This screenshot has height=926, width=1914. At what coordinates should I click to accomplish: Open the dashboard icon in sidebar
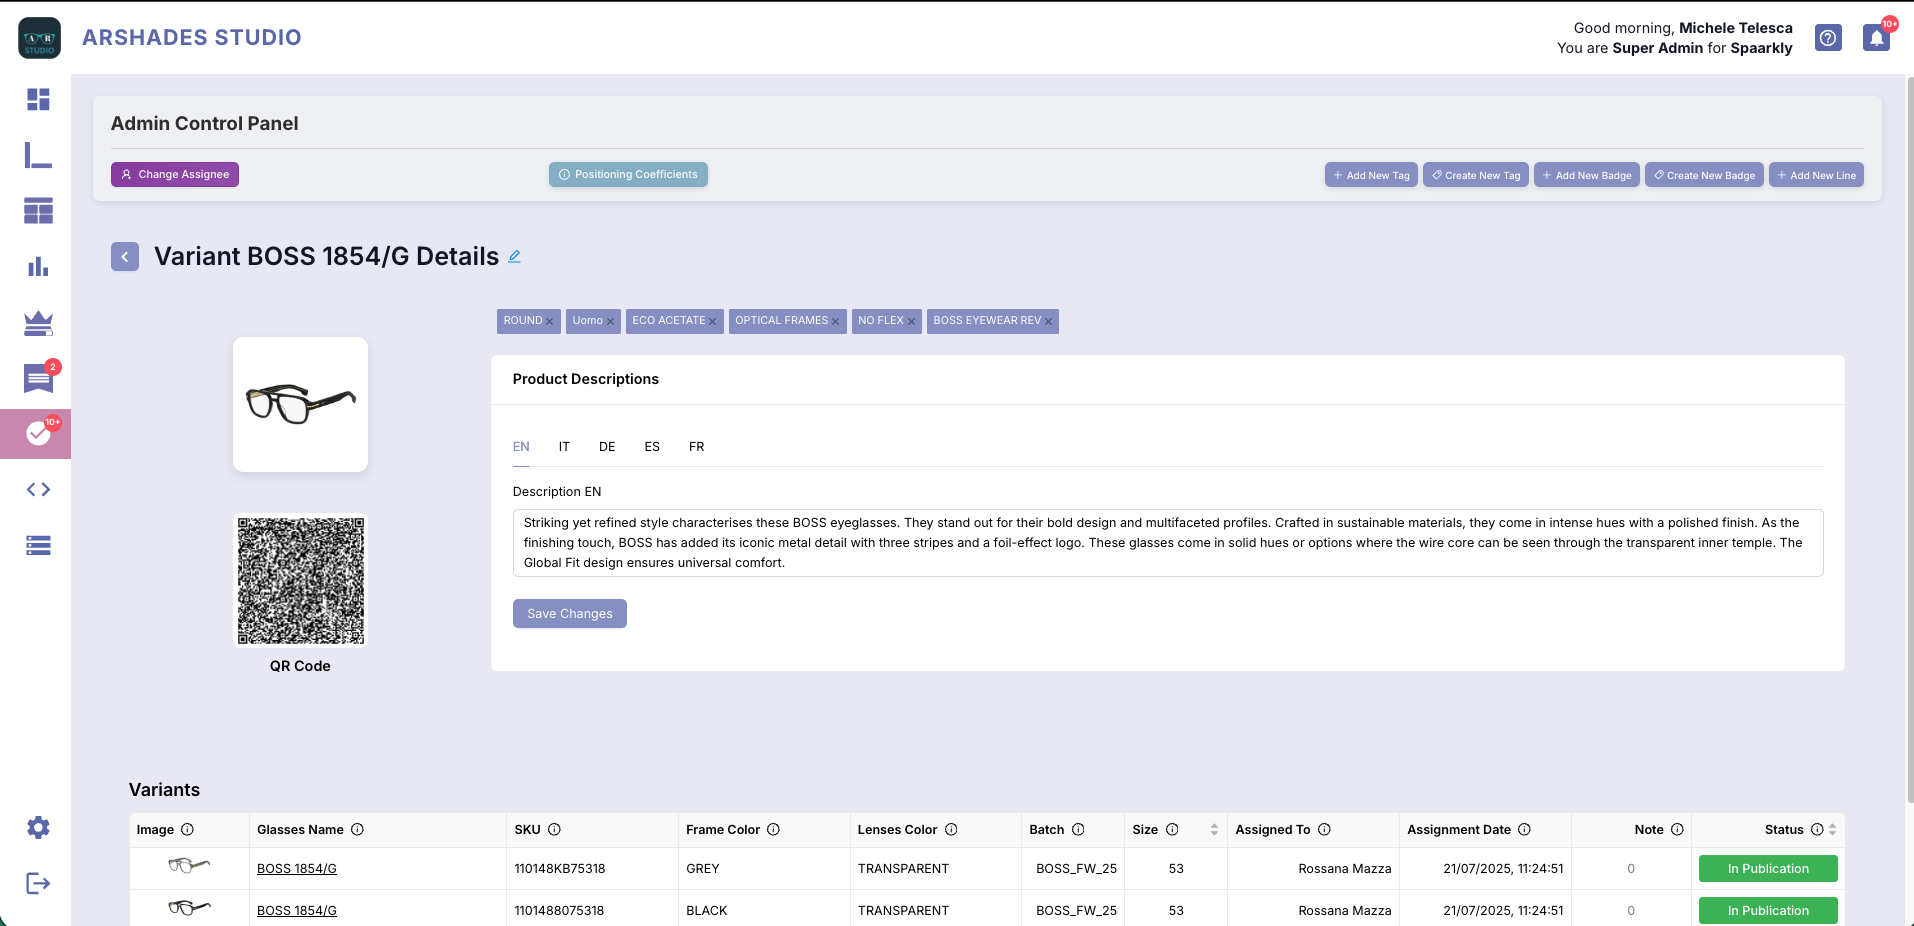click(x=38, y=100)
